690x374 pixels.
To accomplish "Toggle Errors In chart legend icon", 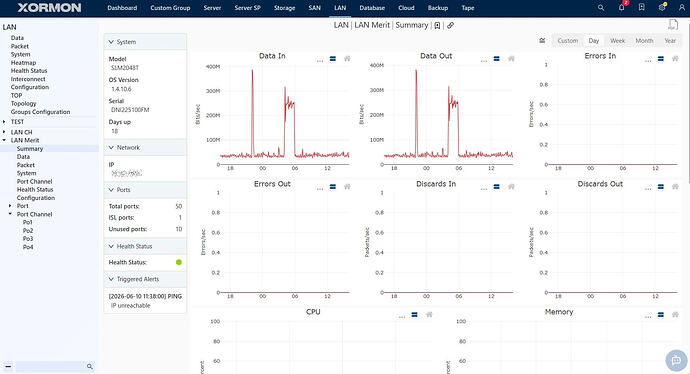I will [x=661, y=59].
